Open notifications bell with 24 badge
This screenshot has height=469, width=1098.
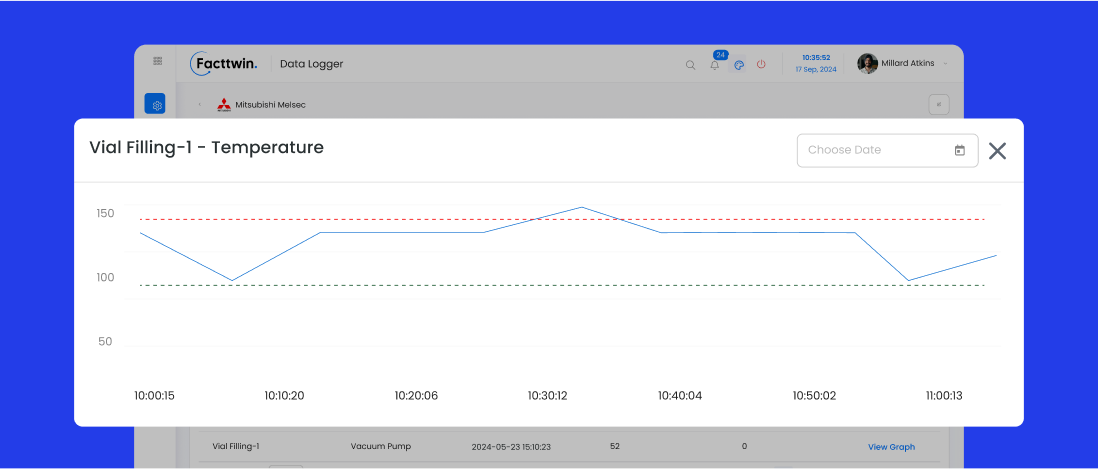[715, 64]
